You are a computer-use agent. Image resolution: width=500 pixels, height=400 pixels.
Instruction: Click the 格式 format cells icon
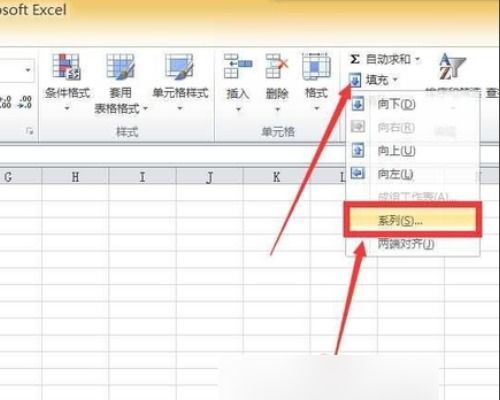(x=316, y=66)
